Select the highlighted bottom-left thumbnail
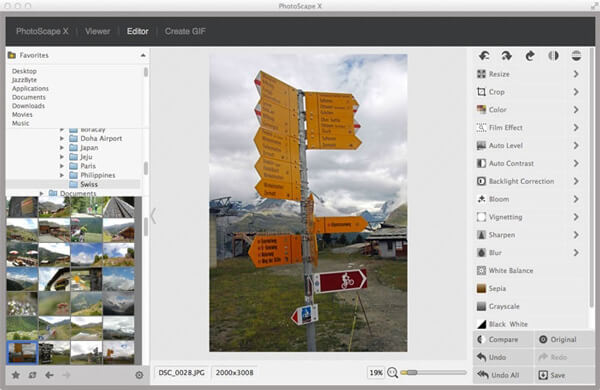600x390 pixels. (22, 352)
